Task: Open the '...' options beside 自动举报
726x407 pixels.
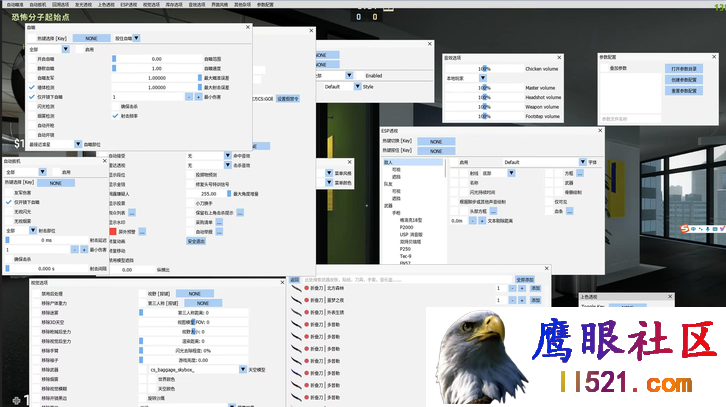Action: pos(219,232)
